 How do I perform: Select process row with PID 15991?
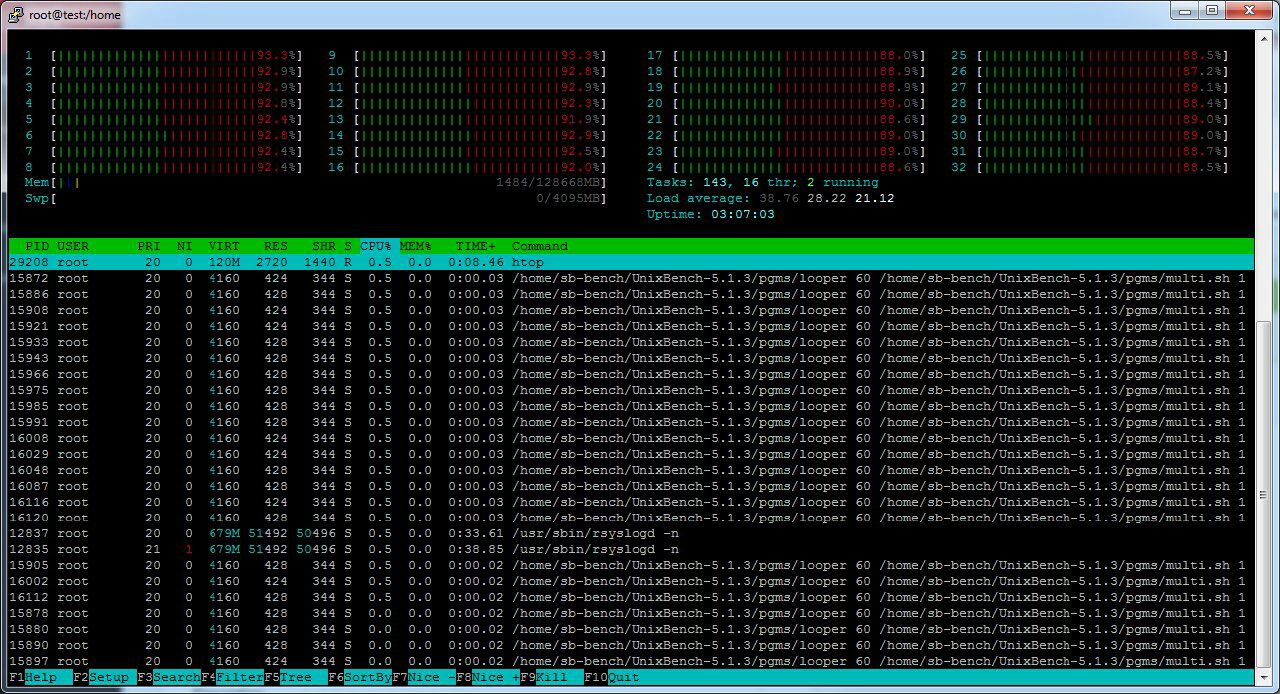tap(630, 422)
